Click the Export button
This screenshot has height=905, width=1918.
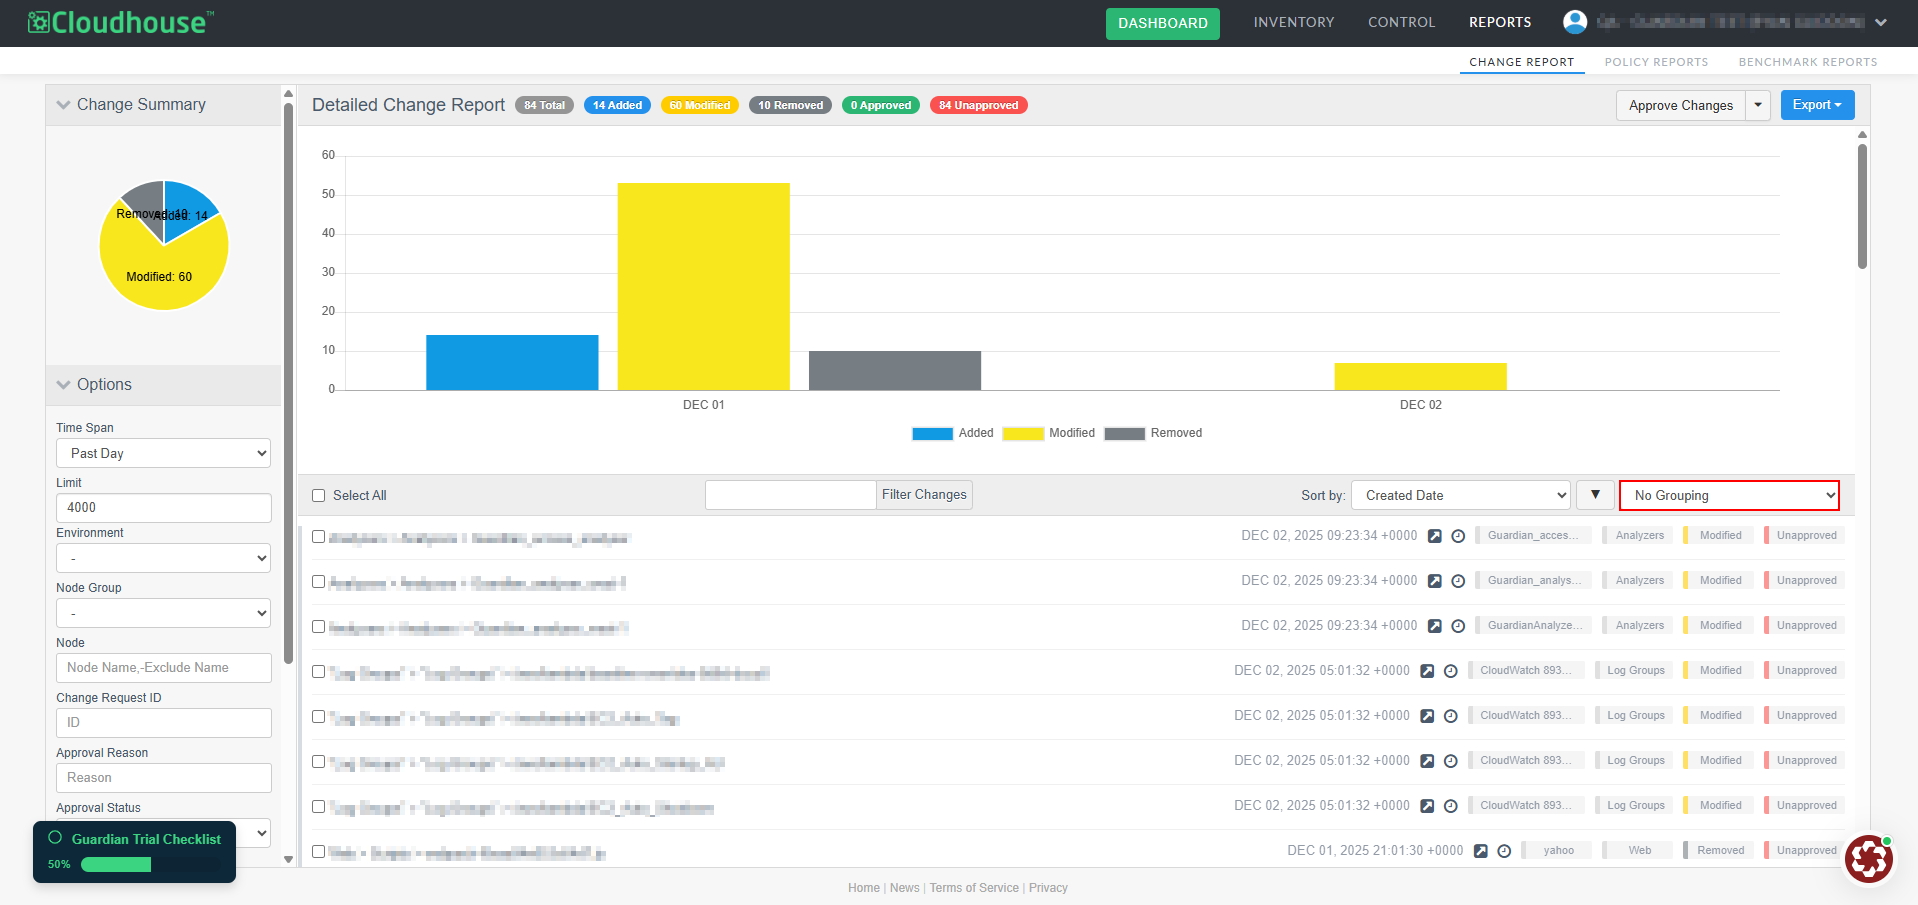tap(1816, 105)
